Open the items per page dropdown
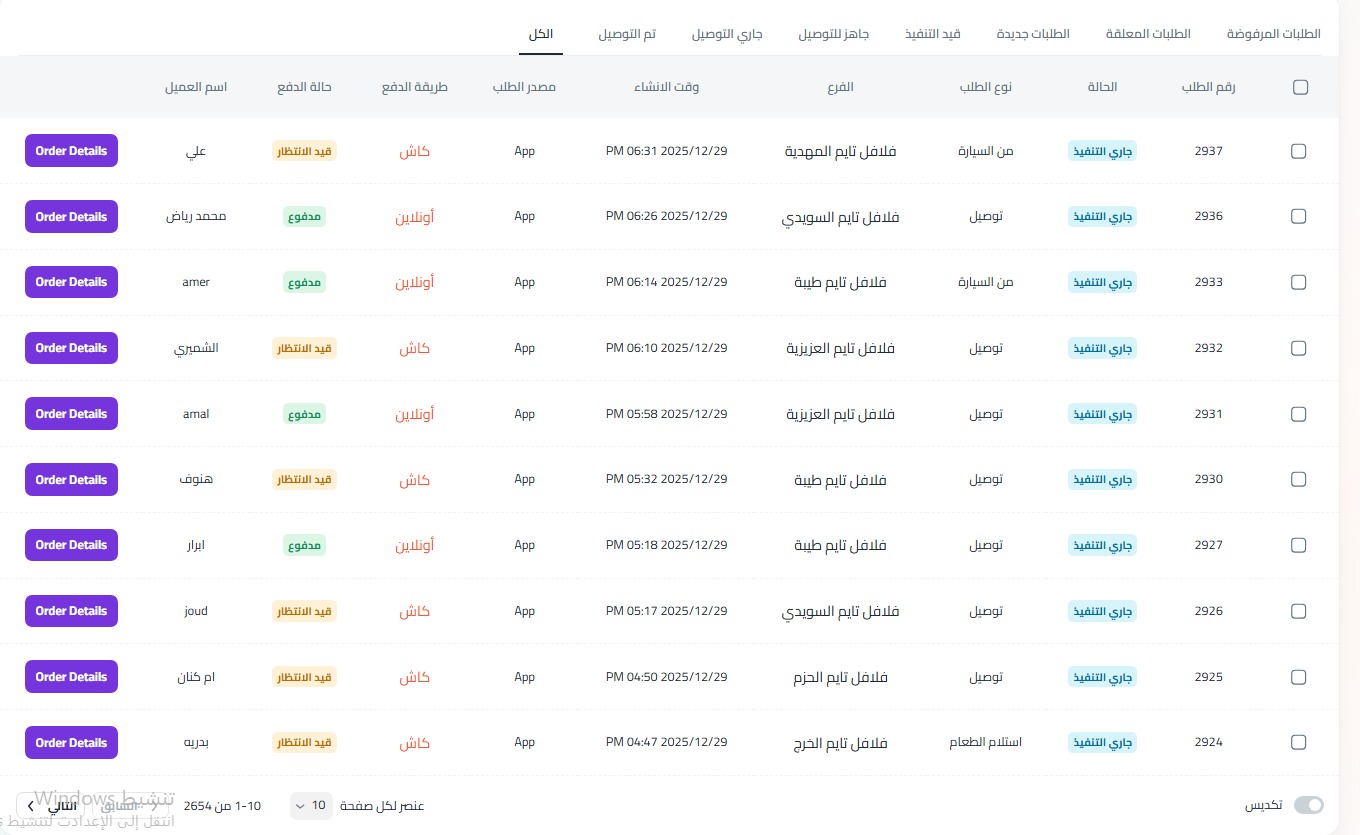 [x=311, y=805]
